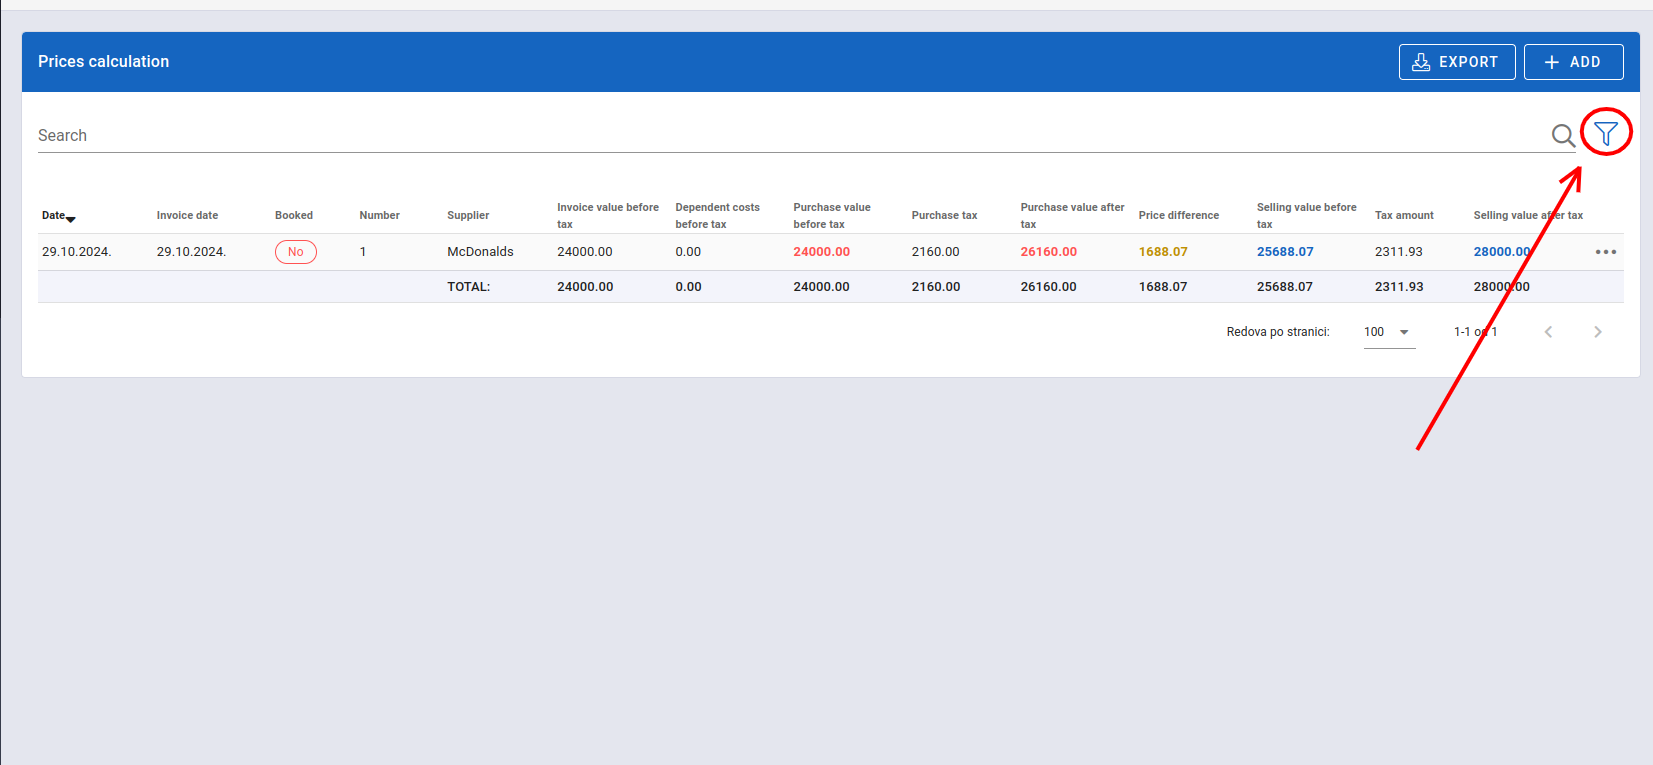The width and height of the screenshot is (1653, 765).
Task: Click the EXPORT button
Action: click(x=1457, y=62)
